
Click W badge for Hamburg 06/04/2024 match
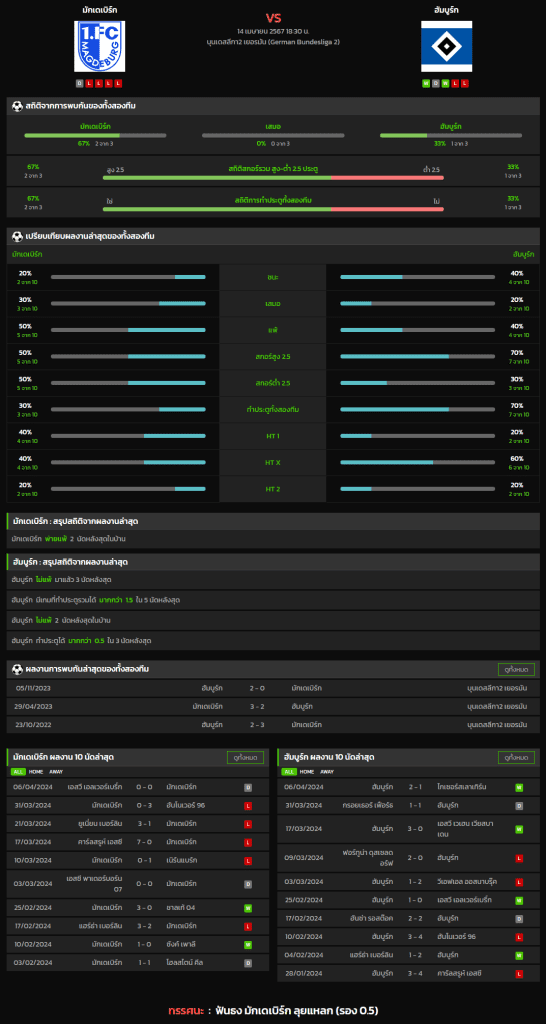tap(519, 788)
